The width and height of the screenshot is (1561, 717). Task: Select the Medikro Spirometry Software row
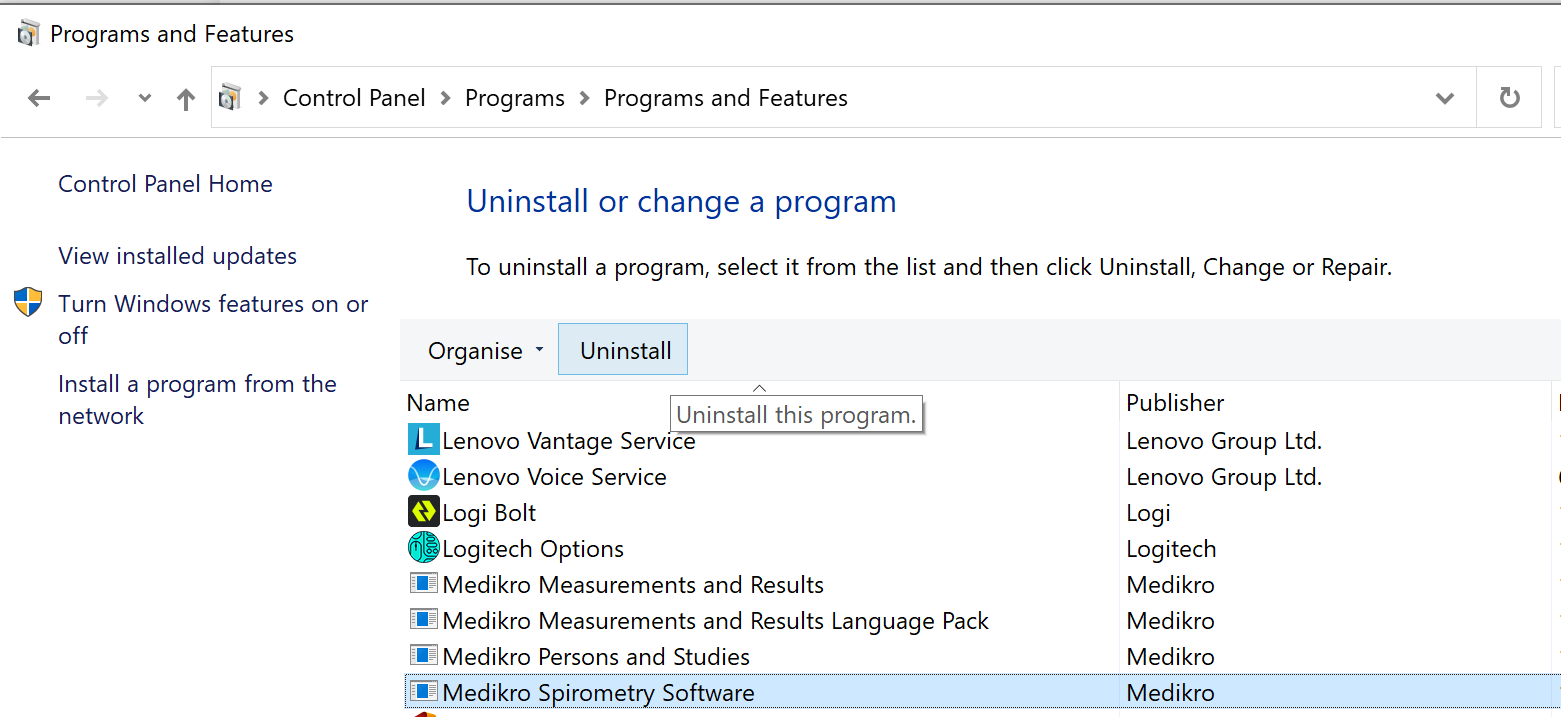(598, 692)
